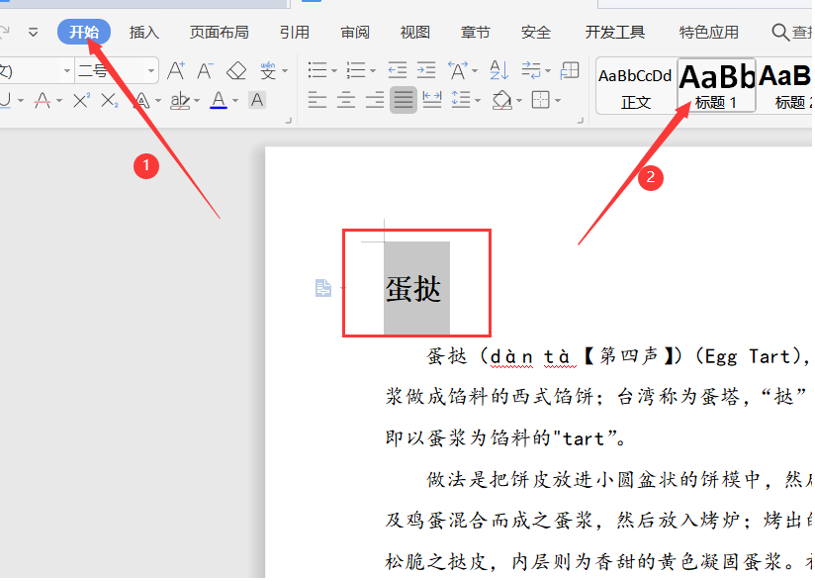Align text left
This screenshot has height=581, width=815.
click(317, 100)
